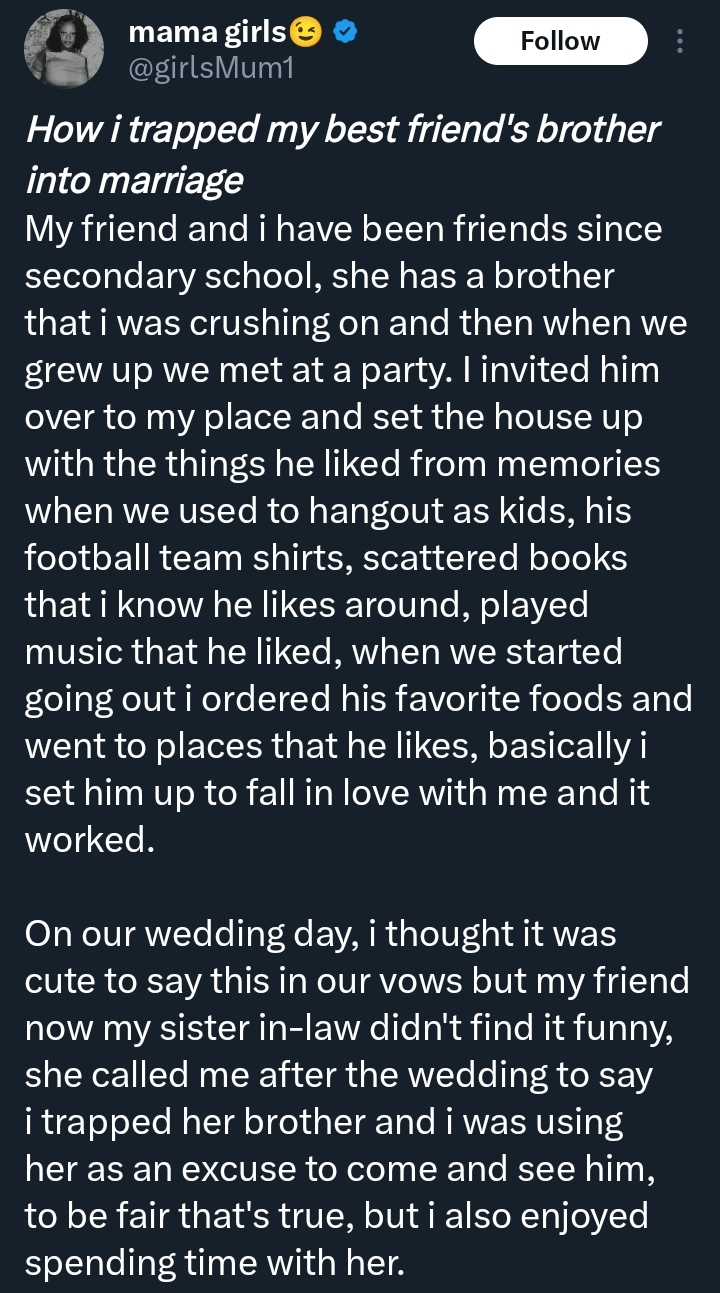Click the italic words 'into marriage'
720x1293 pixels.
133,180
